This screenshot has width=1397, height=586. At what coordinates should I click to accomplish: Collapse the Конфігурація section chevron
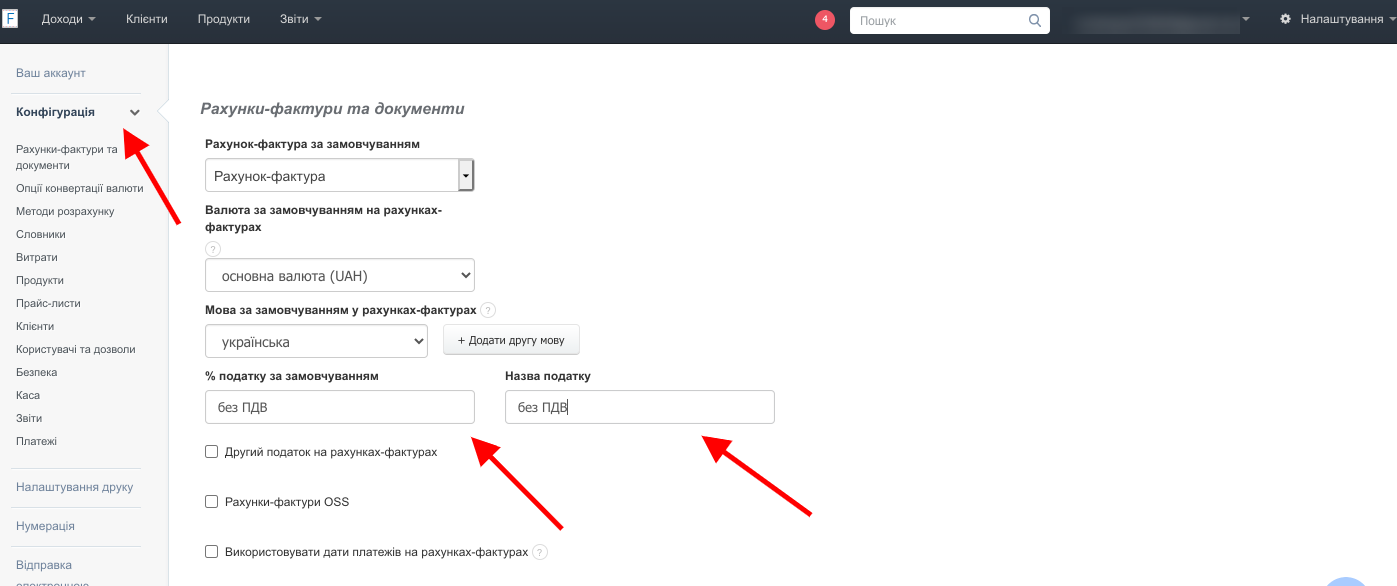click(135, 112)
